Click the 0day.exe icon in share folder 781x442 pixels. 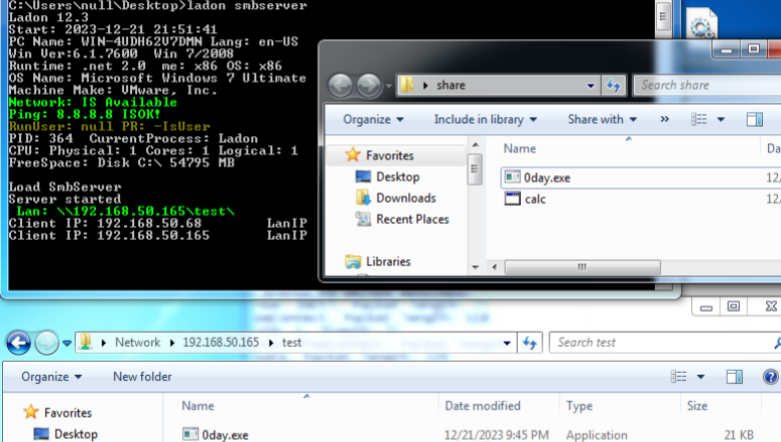click(512, 177)
